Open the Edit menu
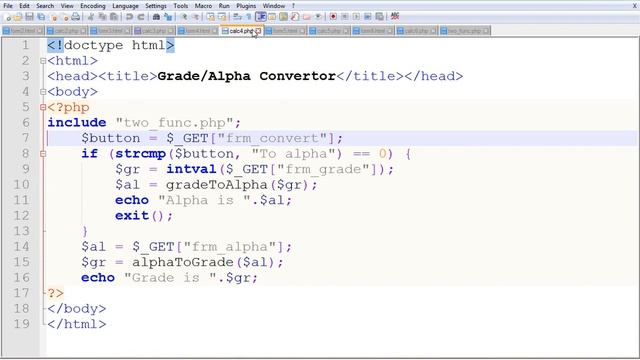 click(x=24, y=6)
